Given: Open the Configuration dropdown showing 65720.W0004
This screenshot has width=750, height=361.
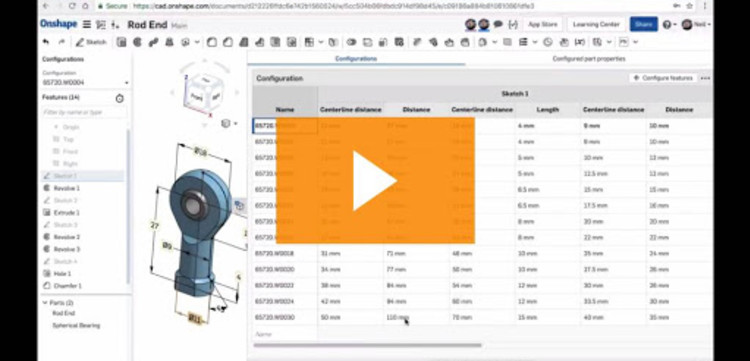Looking at the screenshot, I should (86, 82).
